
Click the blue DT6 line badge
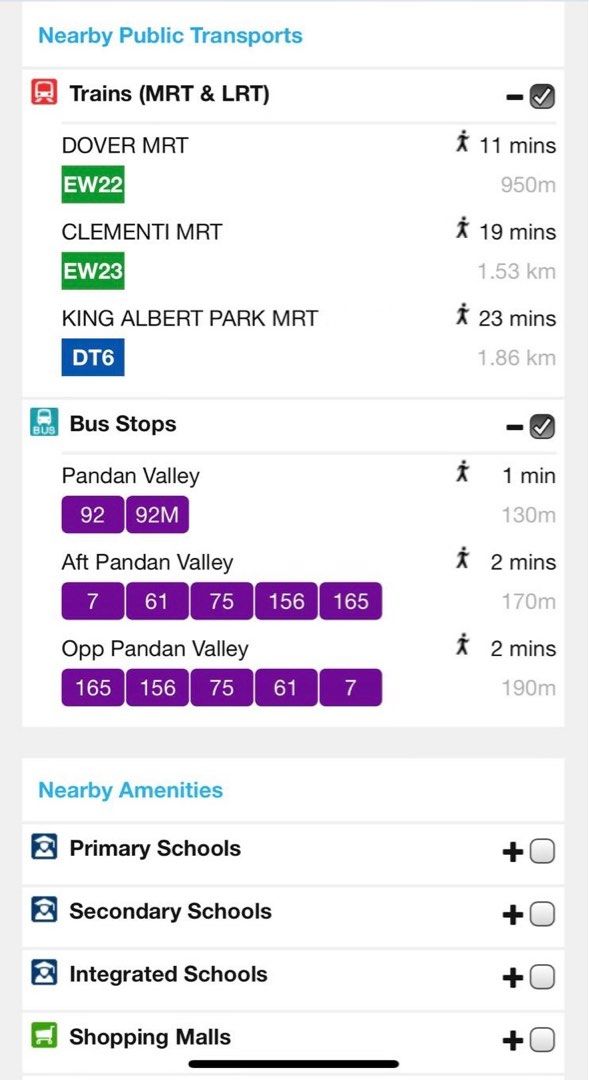pyautogui.click(x=93, y=357)
